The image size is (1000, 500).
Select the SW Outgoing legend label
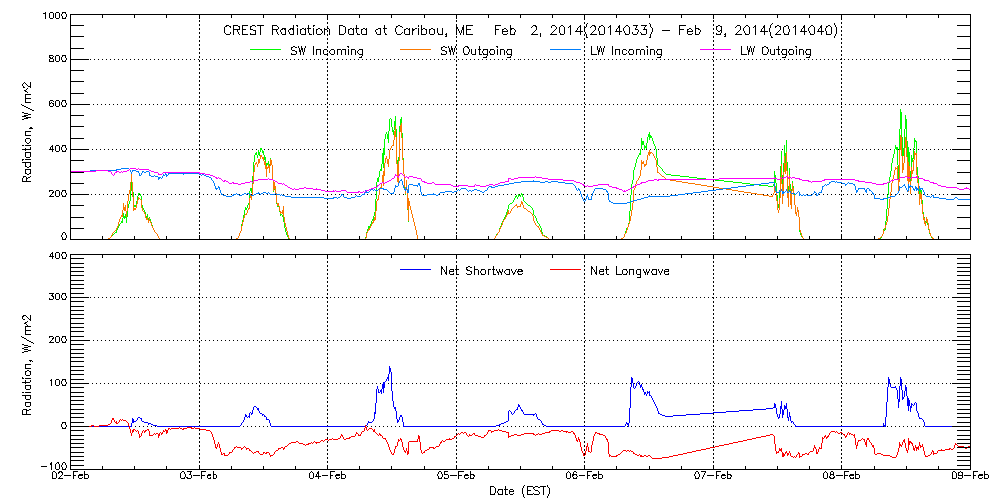tap(485, 51)
